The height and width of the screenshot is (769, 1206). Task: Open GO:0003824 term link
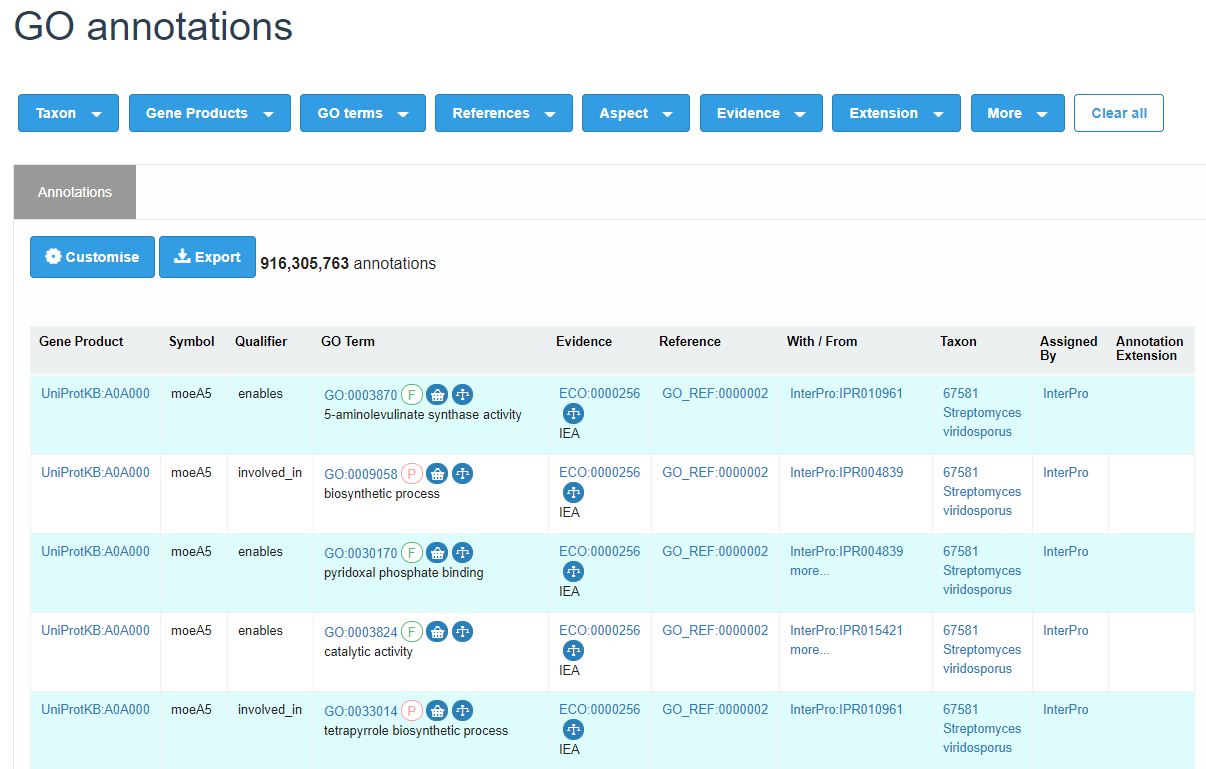click(x=361, y=632)
